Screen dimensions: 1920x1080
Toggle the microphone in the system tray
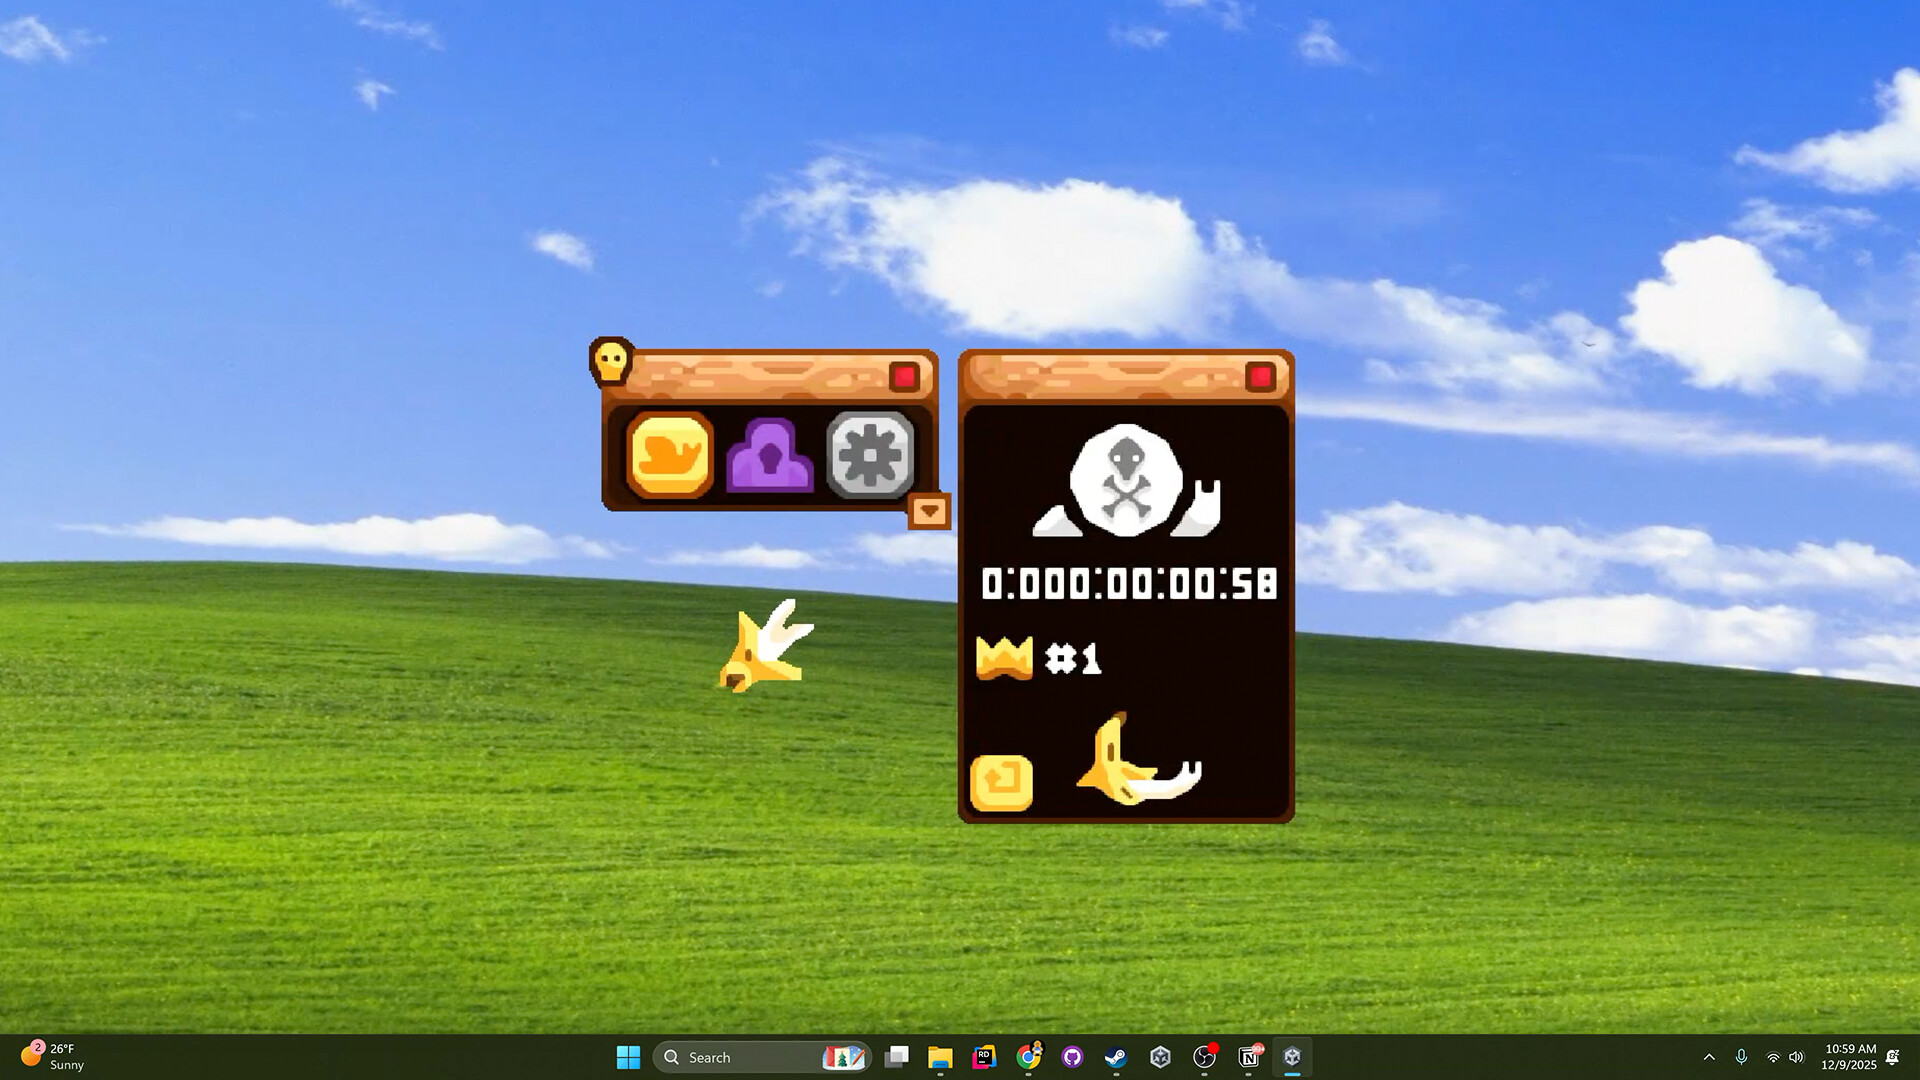(1741, 1056)
